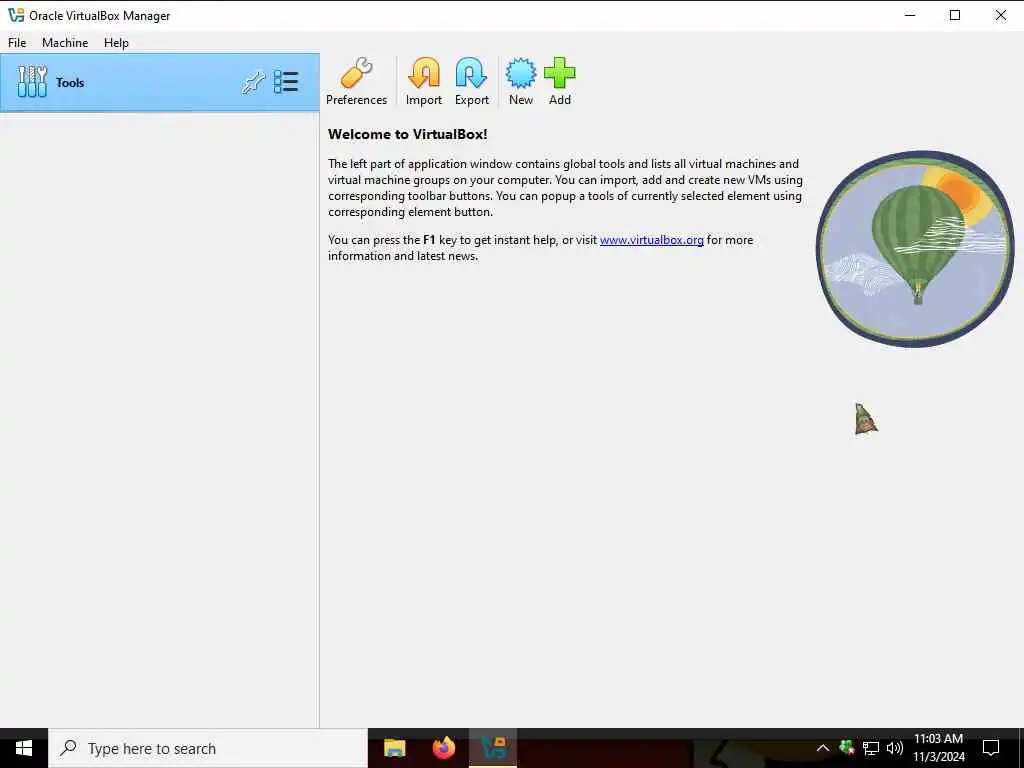Click the green tray icon with red badge
The height and width of the screenshot is (768, 1024).
[x=847, y=748]
